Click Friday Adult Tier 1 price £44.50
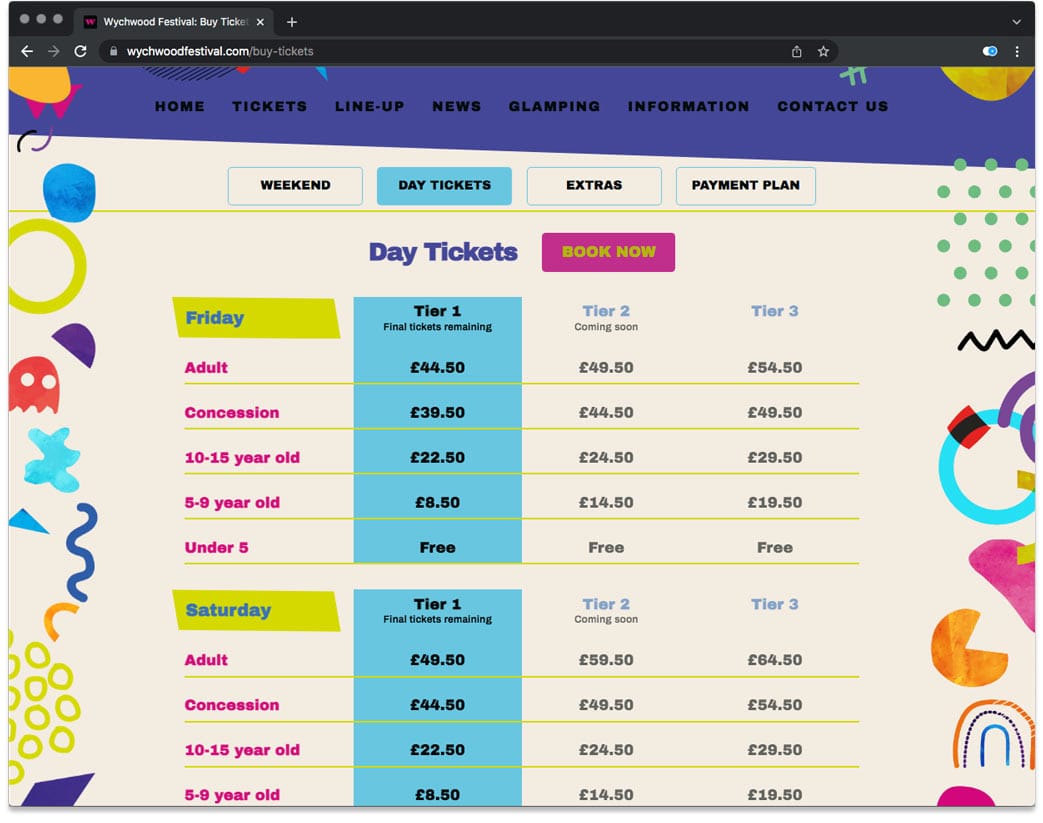1043x823 pixels. pos(438,368)
